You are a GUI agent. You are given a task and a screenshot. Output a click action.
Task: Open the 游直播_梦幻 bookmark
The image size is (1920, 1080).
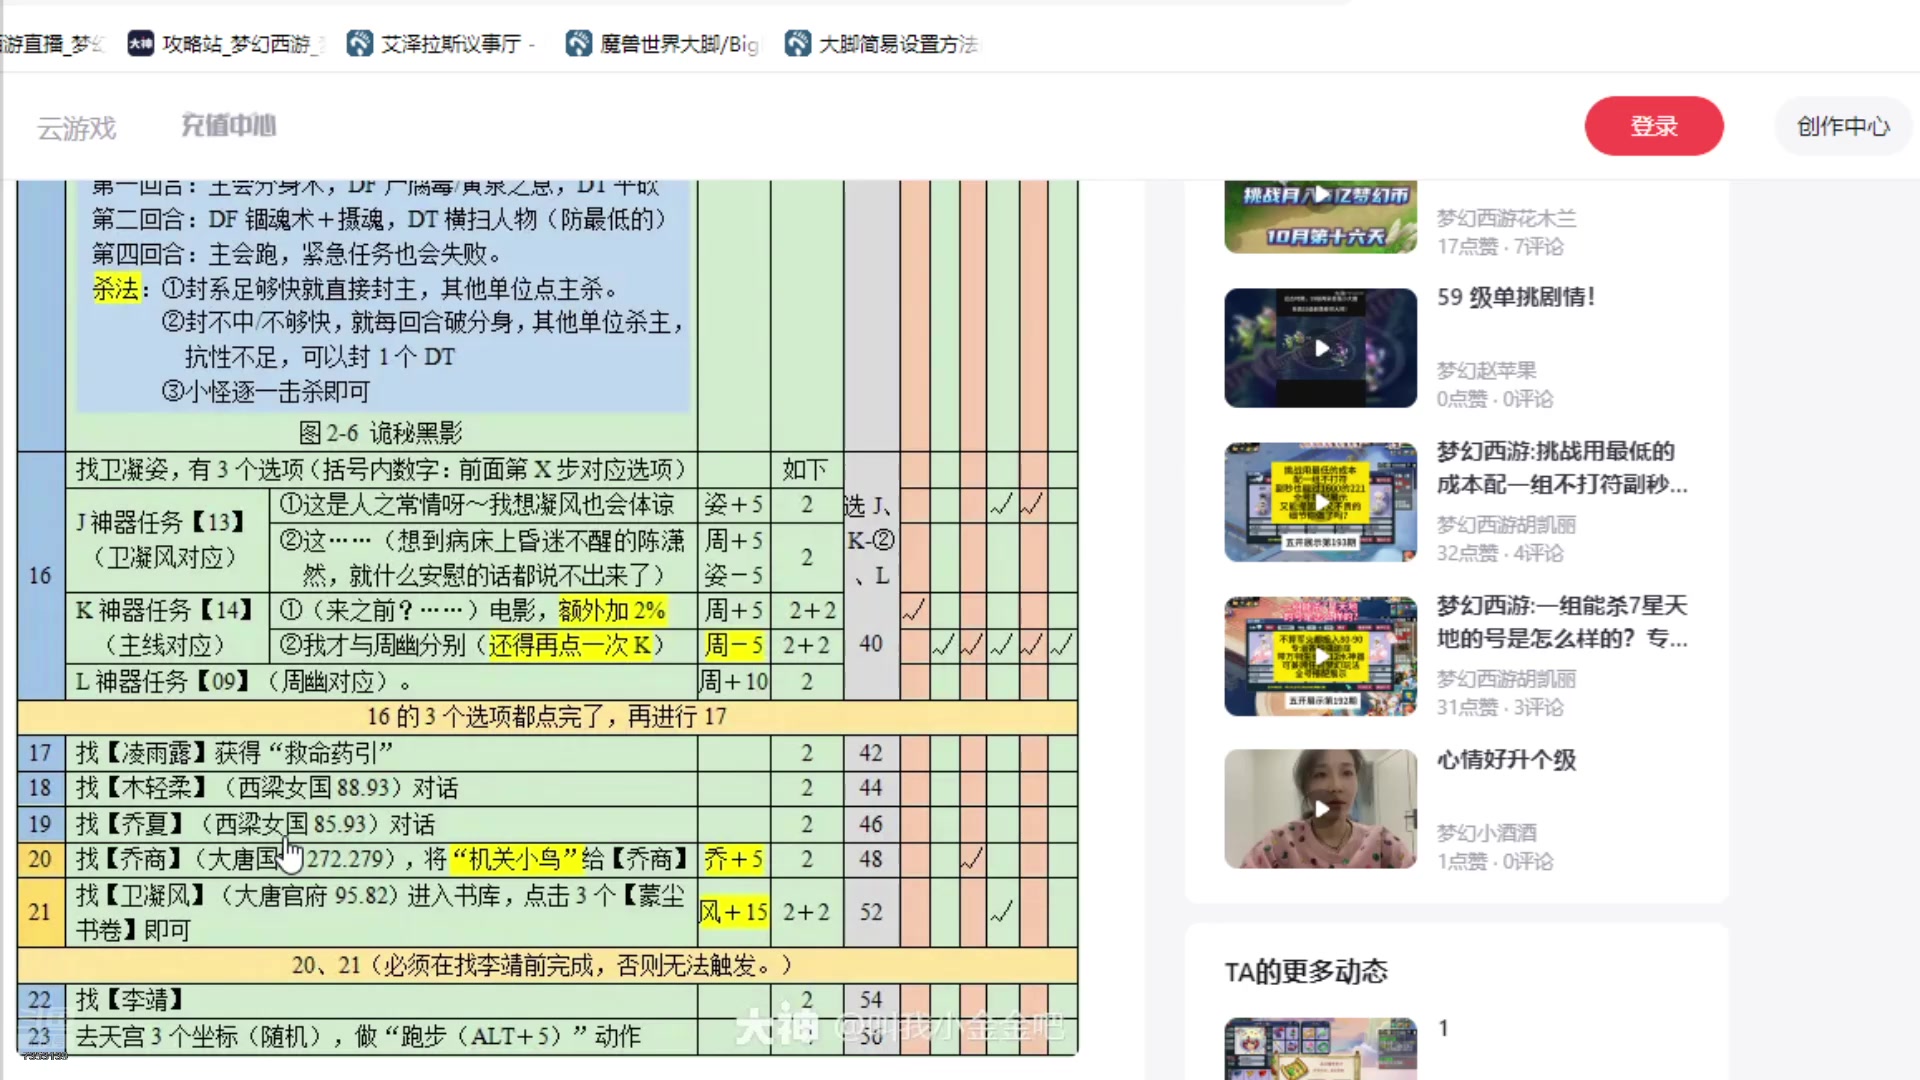click(52, 43)
